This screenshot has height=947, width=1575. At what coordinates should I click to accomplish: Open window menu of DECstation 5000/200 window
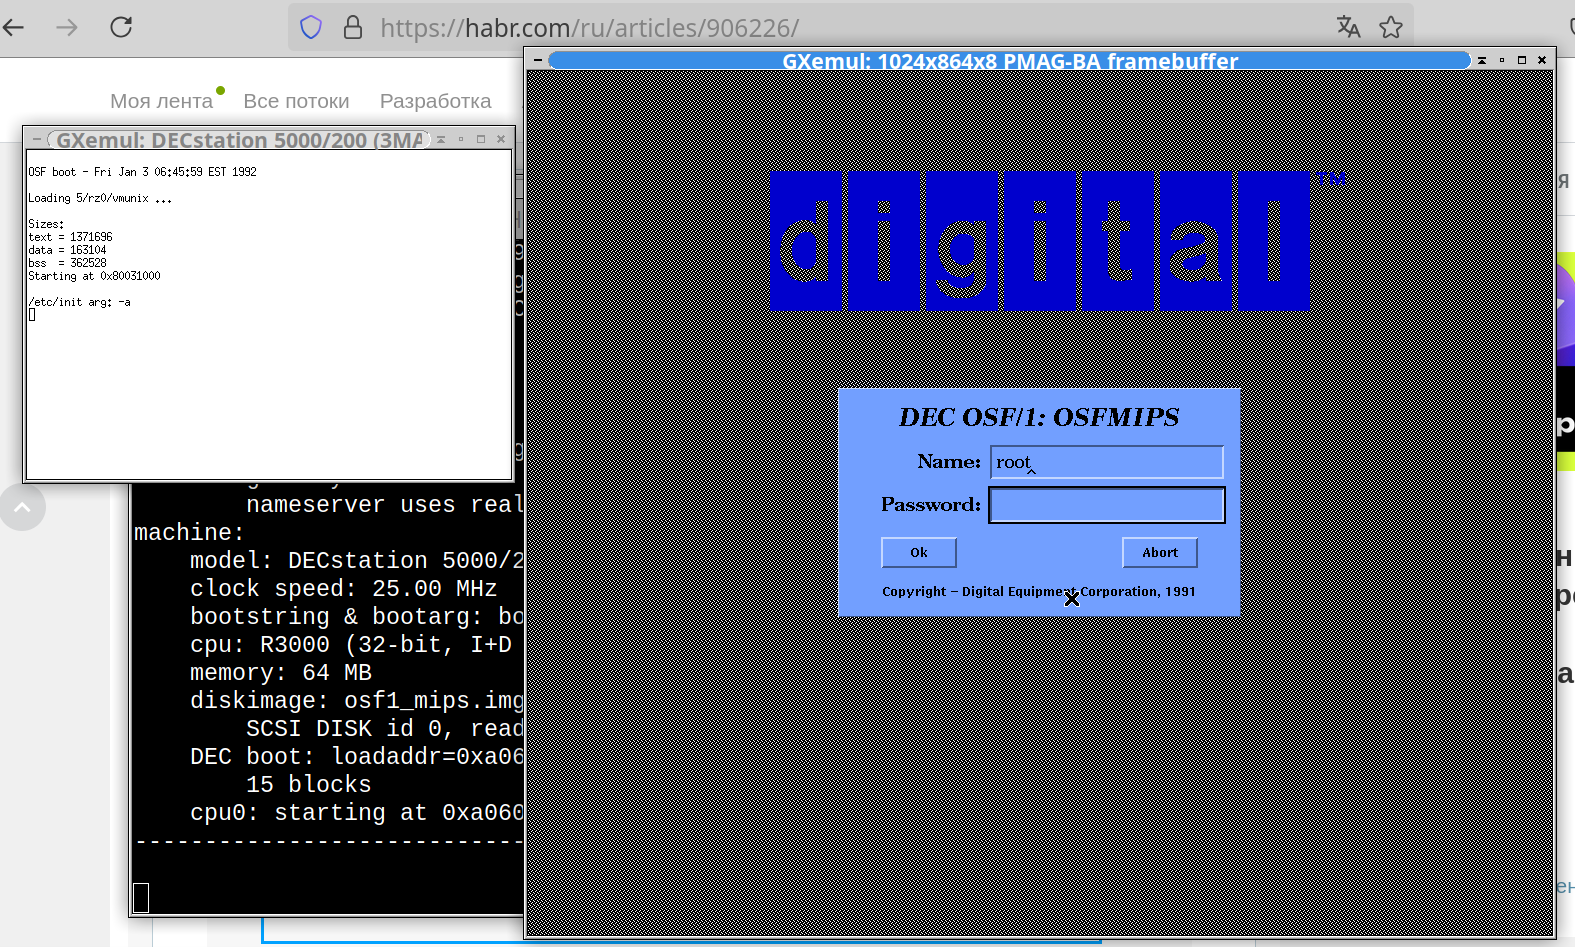coord(36,139)
